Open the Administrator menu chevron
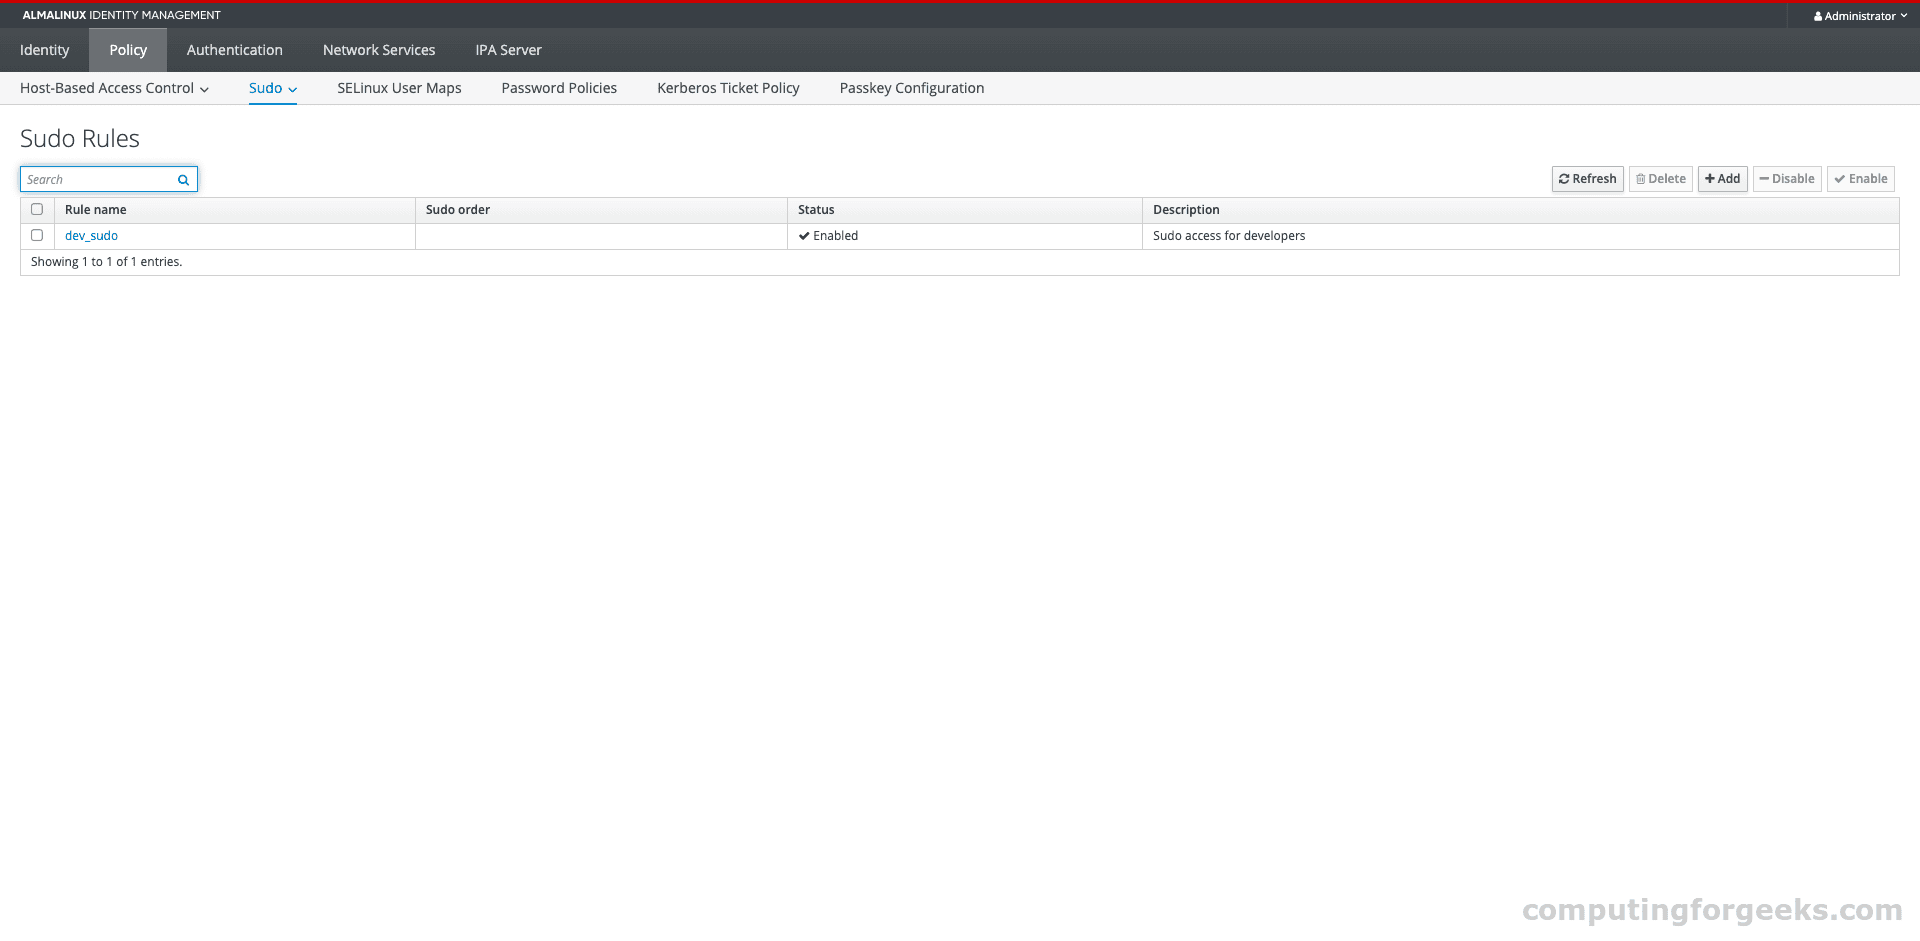Viewport: 1920px width, 941px height. click(x=1904, y=16)
